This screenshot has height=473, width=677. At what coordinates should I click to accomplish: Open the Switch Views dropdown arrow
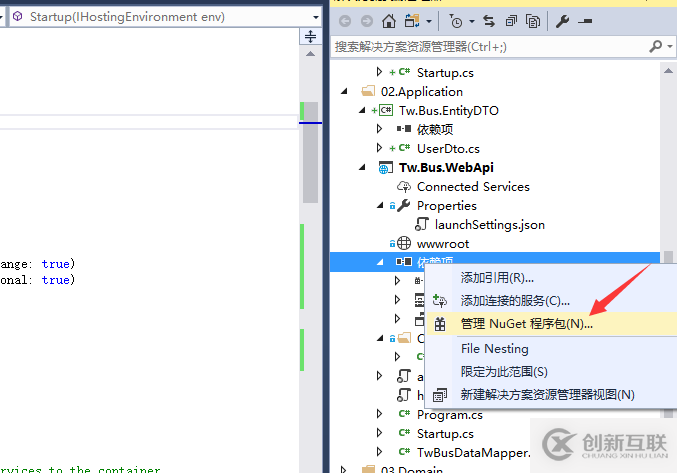point(429,21)
